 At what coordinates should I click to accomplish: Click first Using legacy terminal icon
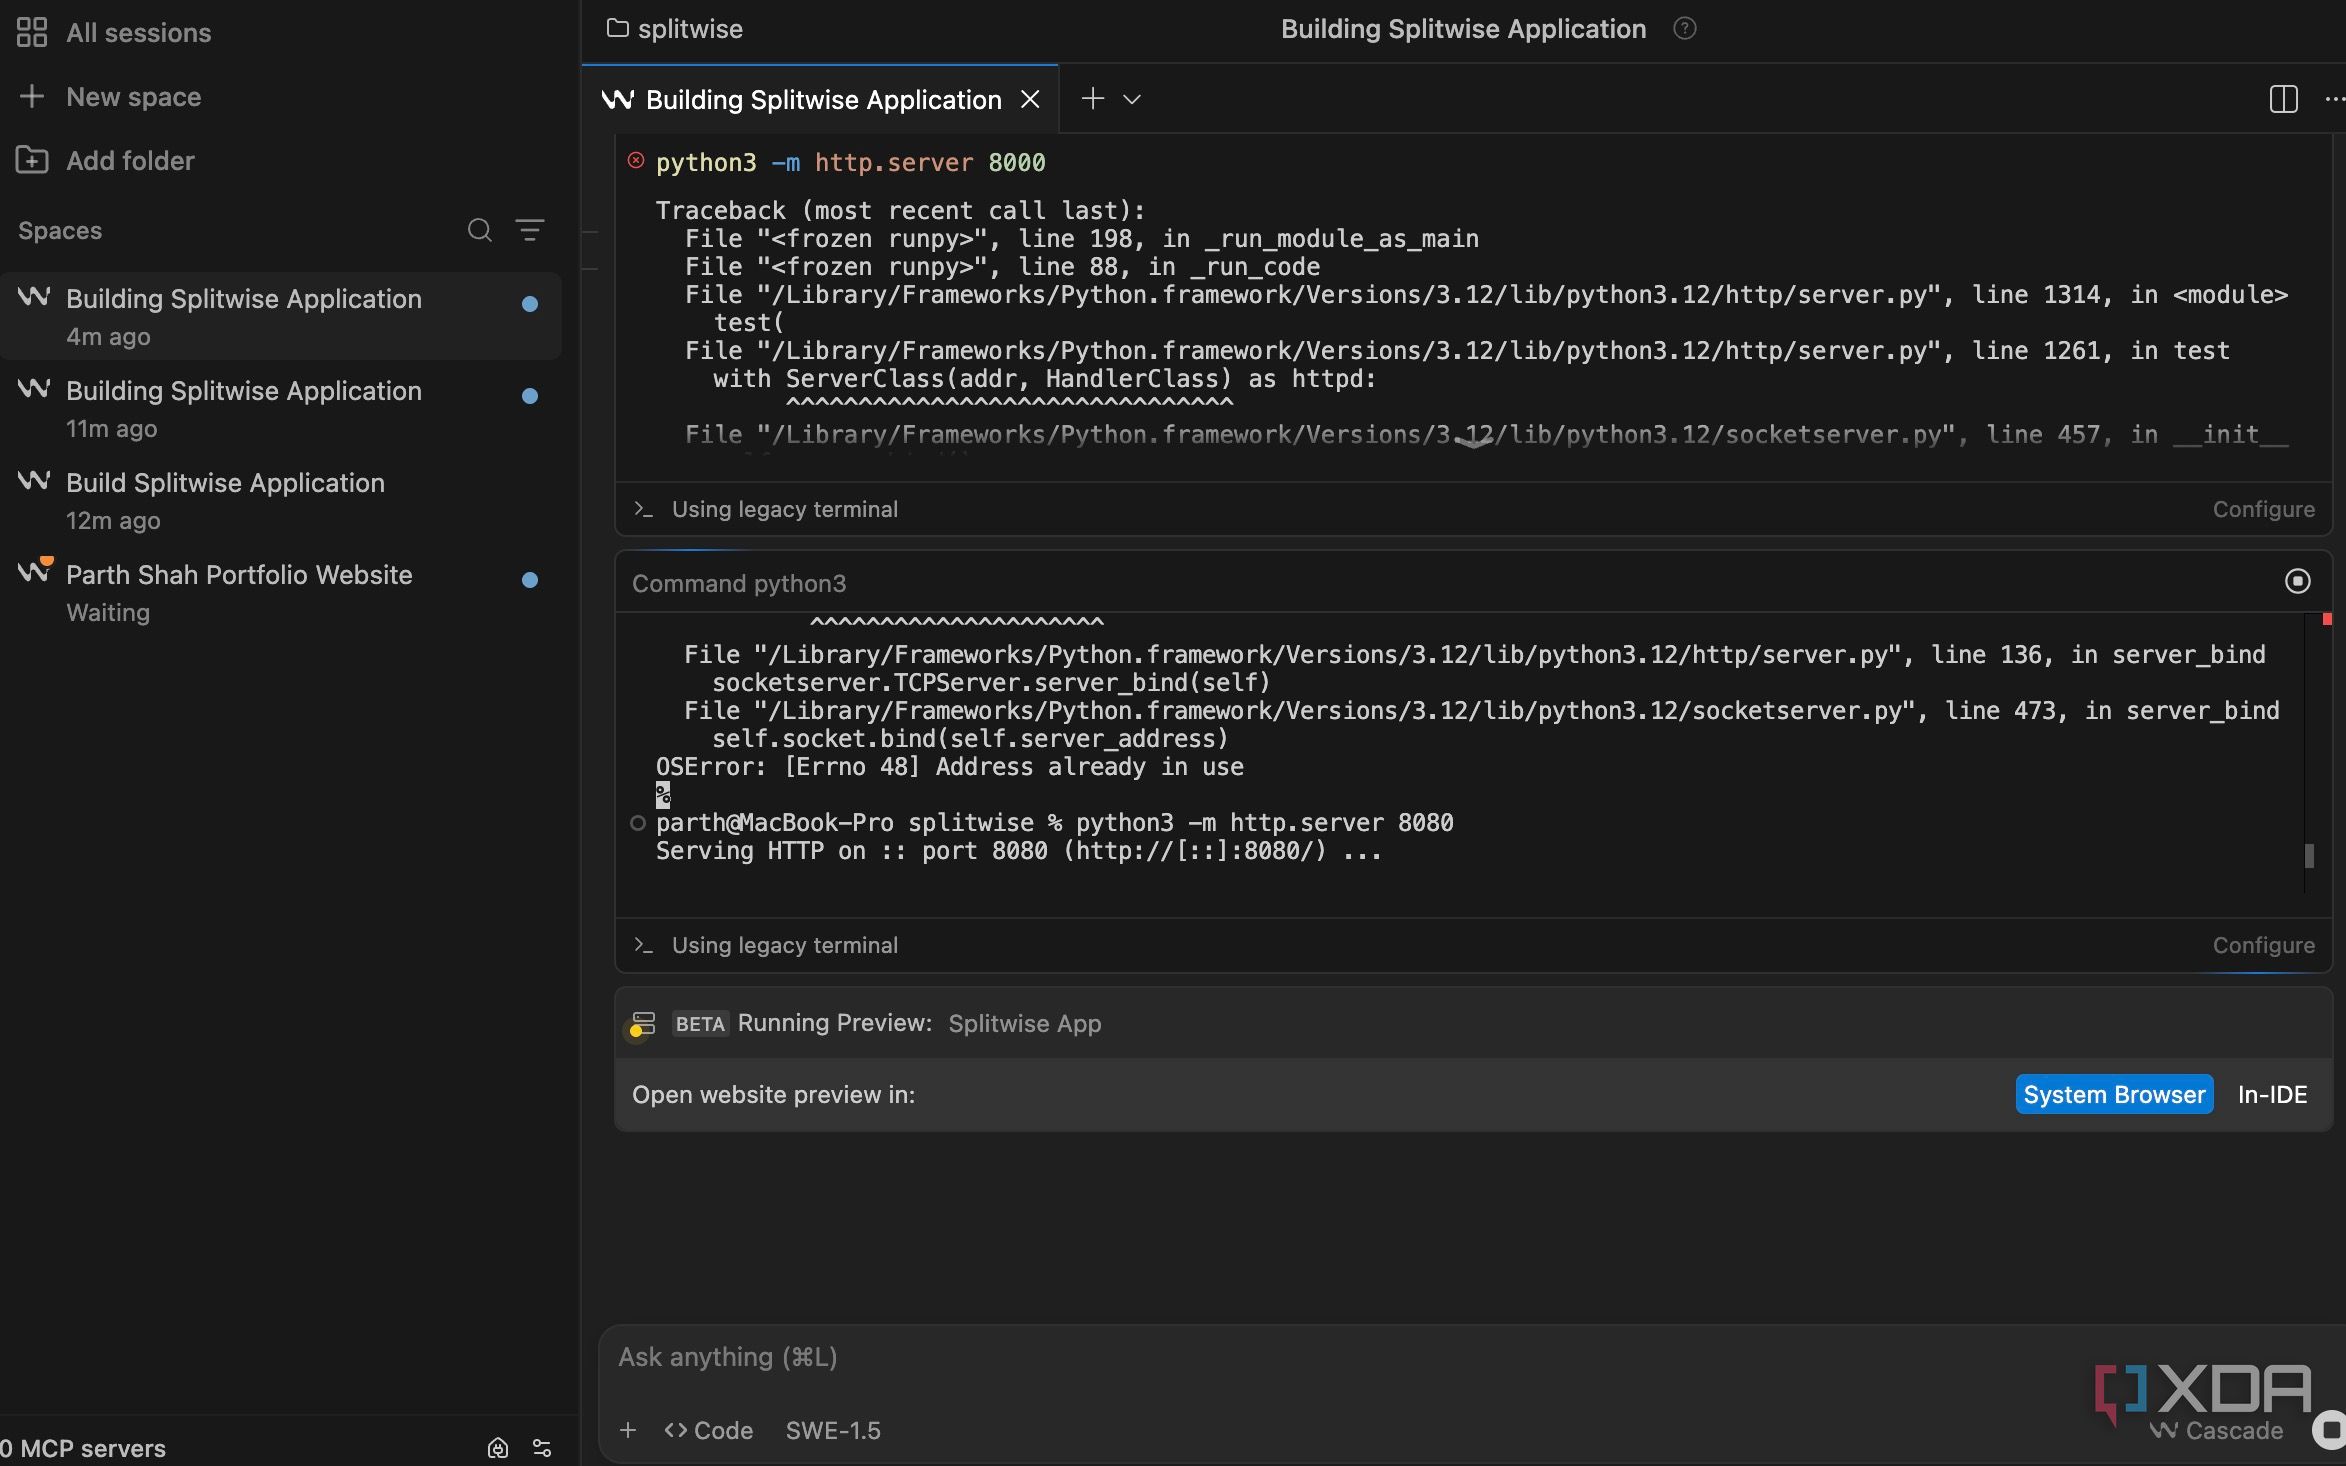coord(644,509)
